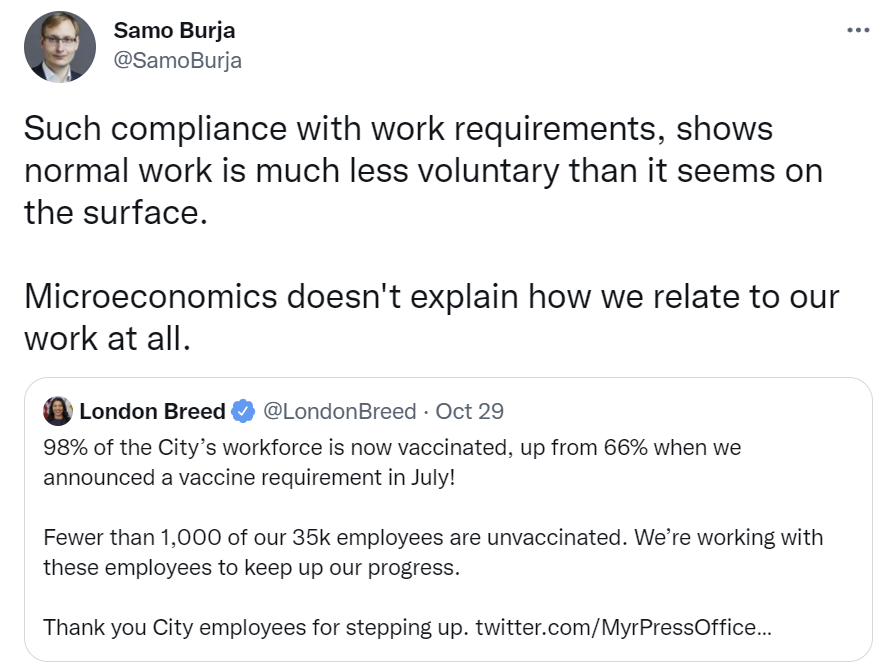Click London Breed's verified badge icon
Screen dimensions: 884x668
(x=243, y=411)
